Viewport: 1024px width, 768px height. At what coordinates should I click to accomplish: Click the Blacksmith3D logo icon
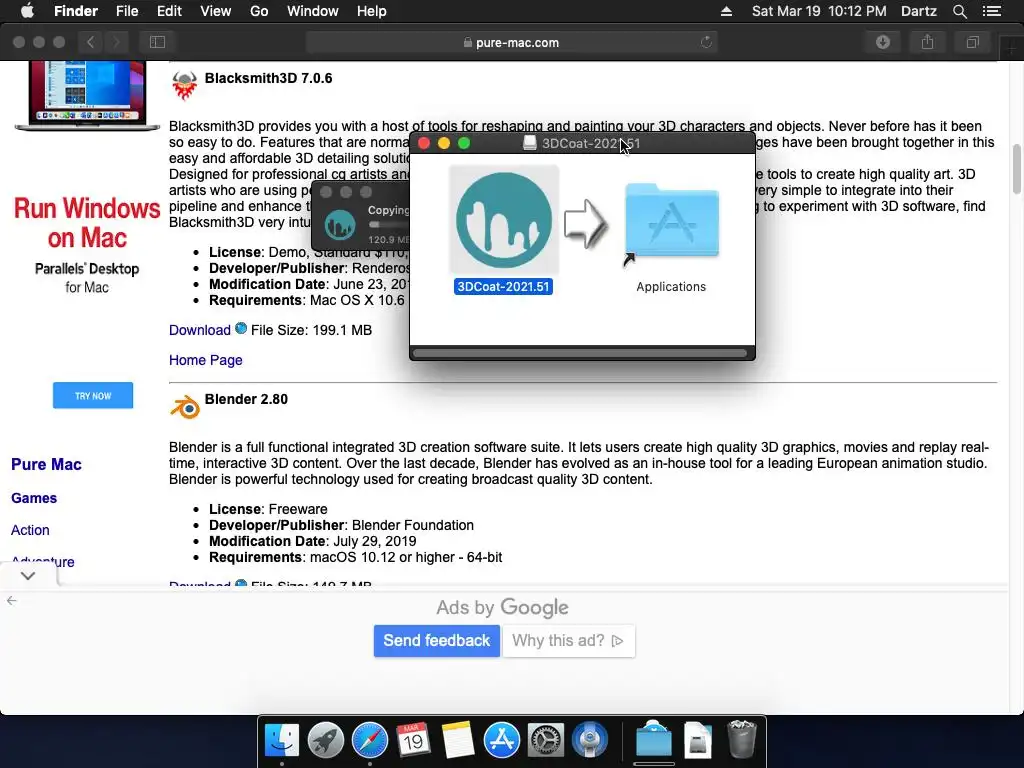184,85
